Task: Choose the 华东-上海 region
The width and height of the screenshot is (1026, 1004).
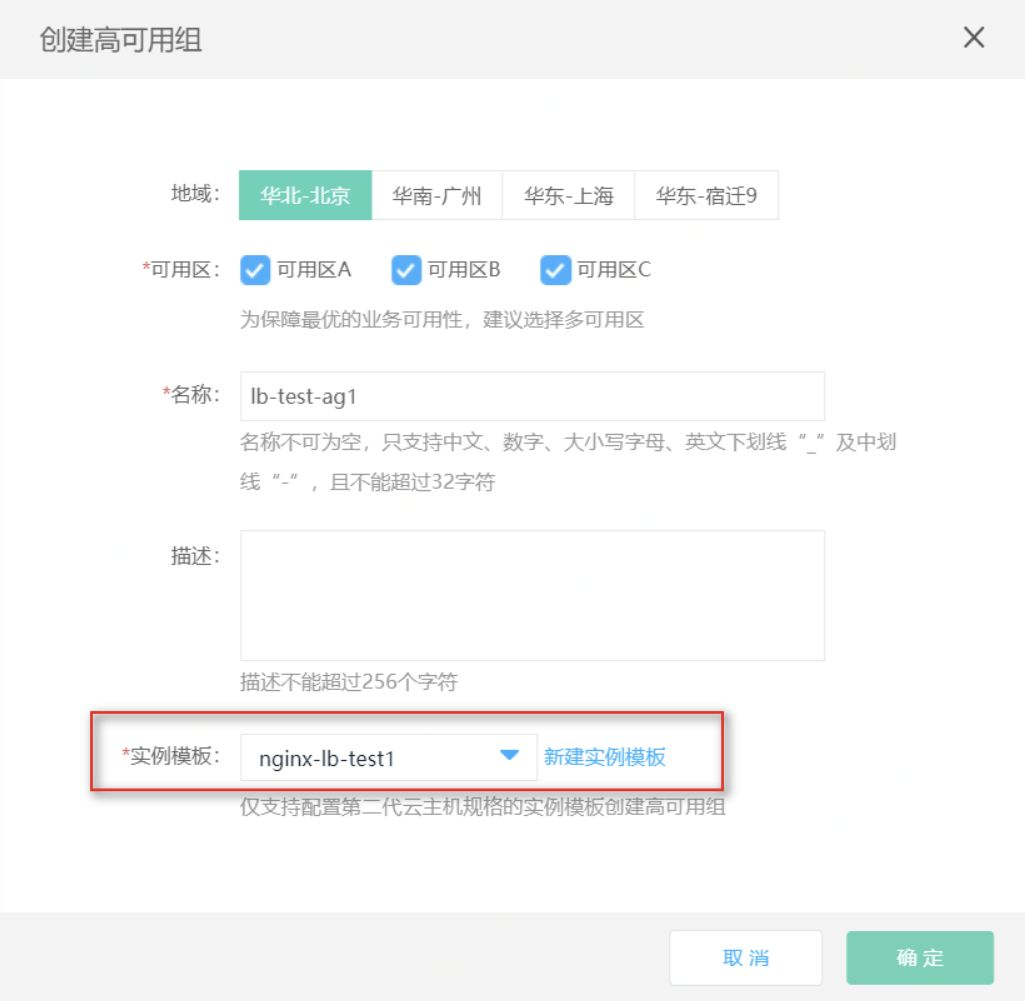Action: tap(568, 196)
